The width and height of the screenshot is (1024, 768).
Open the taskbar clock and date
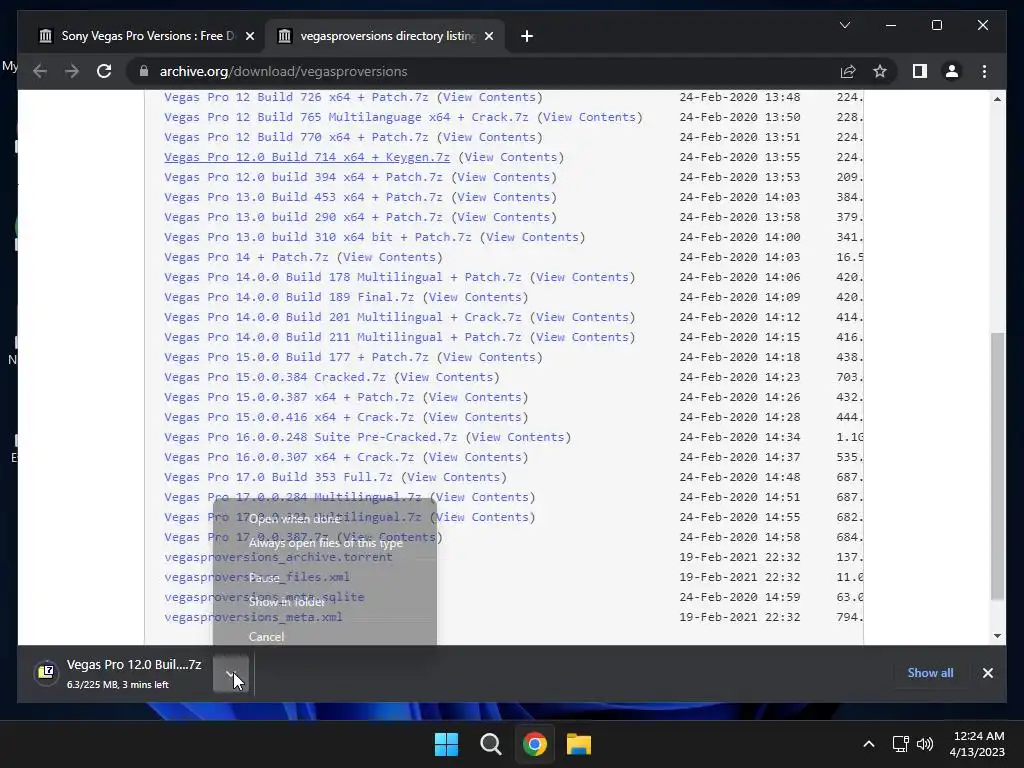[977, 744]
